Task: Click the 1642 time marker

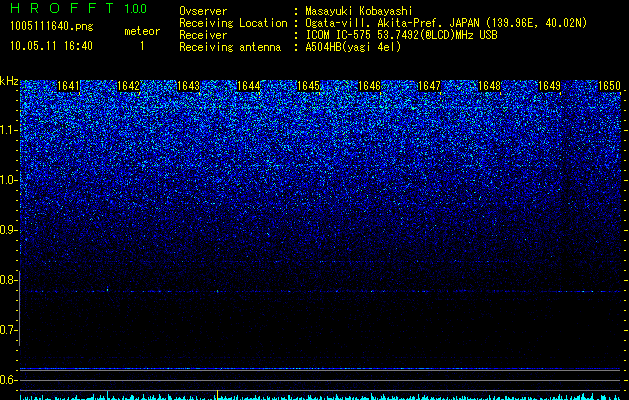Action: click(x=128, y=86)
